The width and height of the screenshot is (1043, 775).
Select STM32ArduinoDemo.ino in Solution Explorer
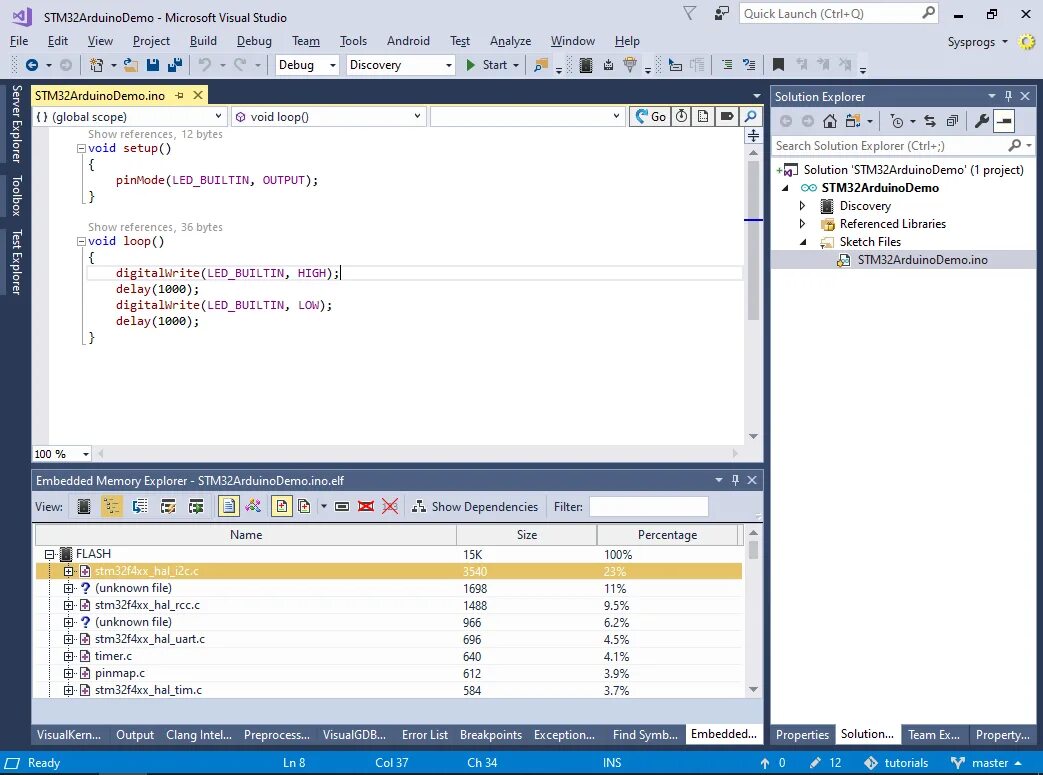pos(922,260)
